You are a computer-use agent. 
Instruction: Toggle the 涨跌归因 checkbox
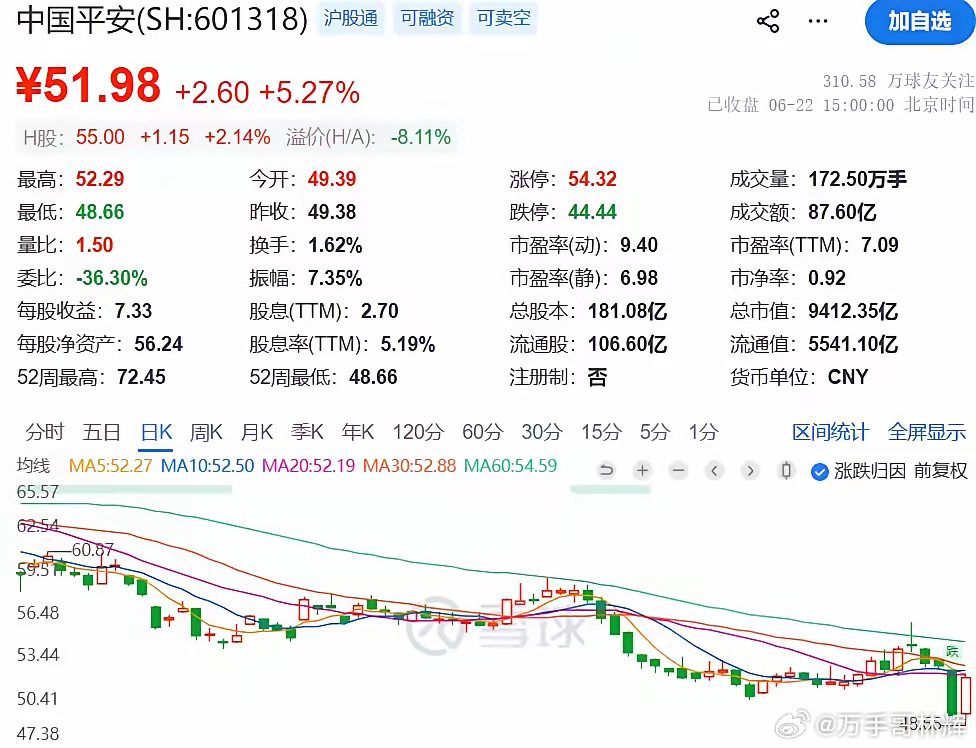[x=819, y=472]
